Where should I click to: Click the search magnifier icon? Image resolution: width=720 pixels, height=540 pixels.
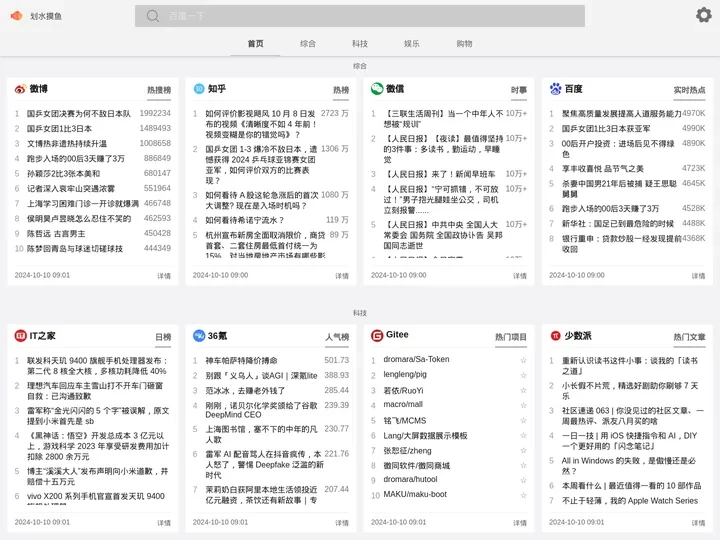click(x=153, y=16)
